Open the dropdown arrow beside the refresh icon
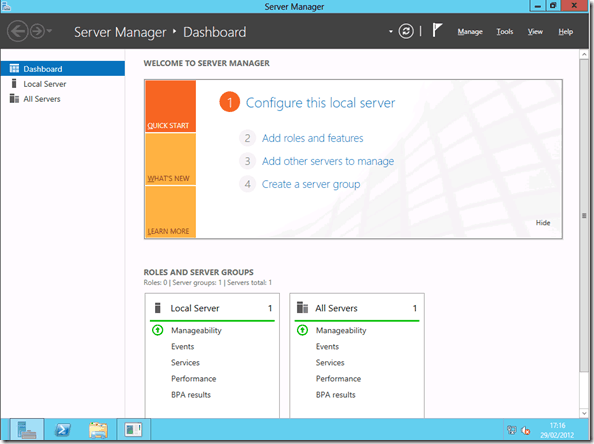 391,31
